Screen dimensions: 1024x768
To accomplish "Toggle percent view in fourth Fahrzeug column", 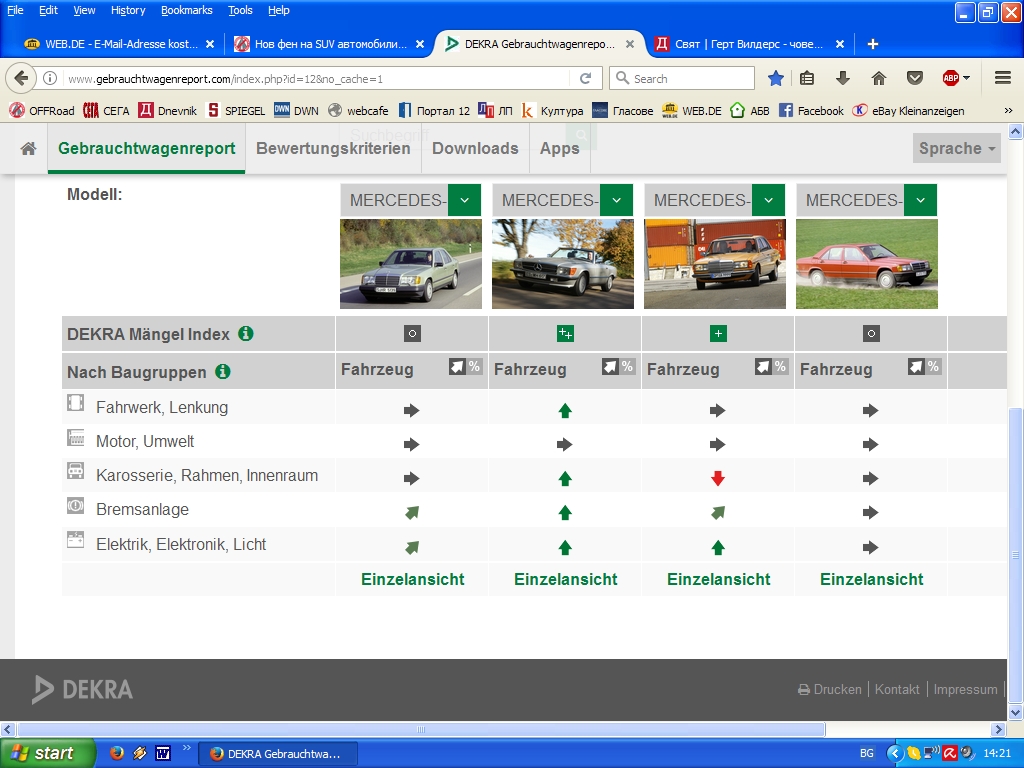I will click(x=933, y=367).
